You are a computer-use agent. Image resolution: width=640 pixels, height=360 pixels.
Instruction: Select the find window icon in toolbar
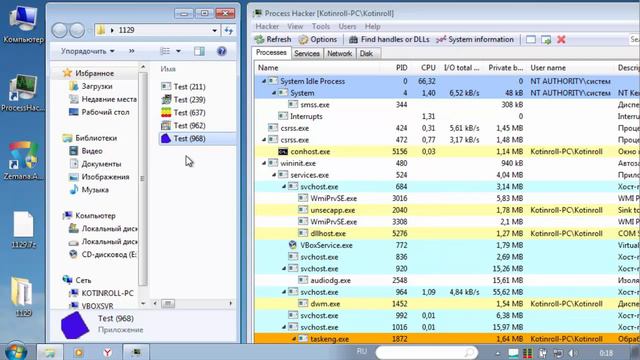[x=531, y=40]
